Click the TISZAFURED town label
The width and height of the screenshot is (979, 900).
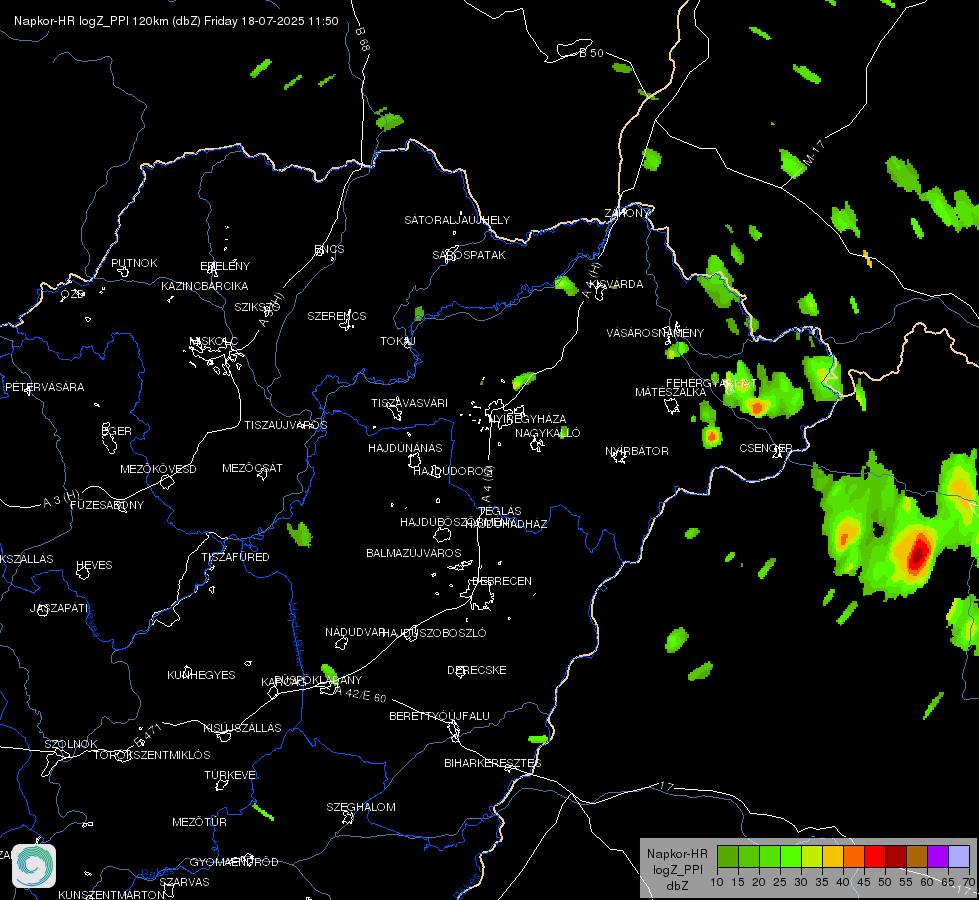click(x=235, y=556)
